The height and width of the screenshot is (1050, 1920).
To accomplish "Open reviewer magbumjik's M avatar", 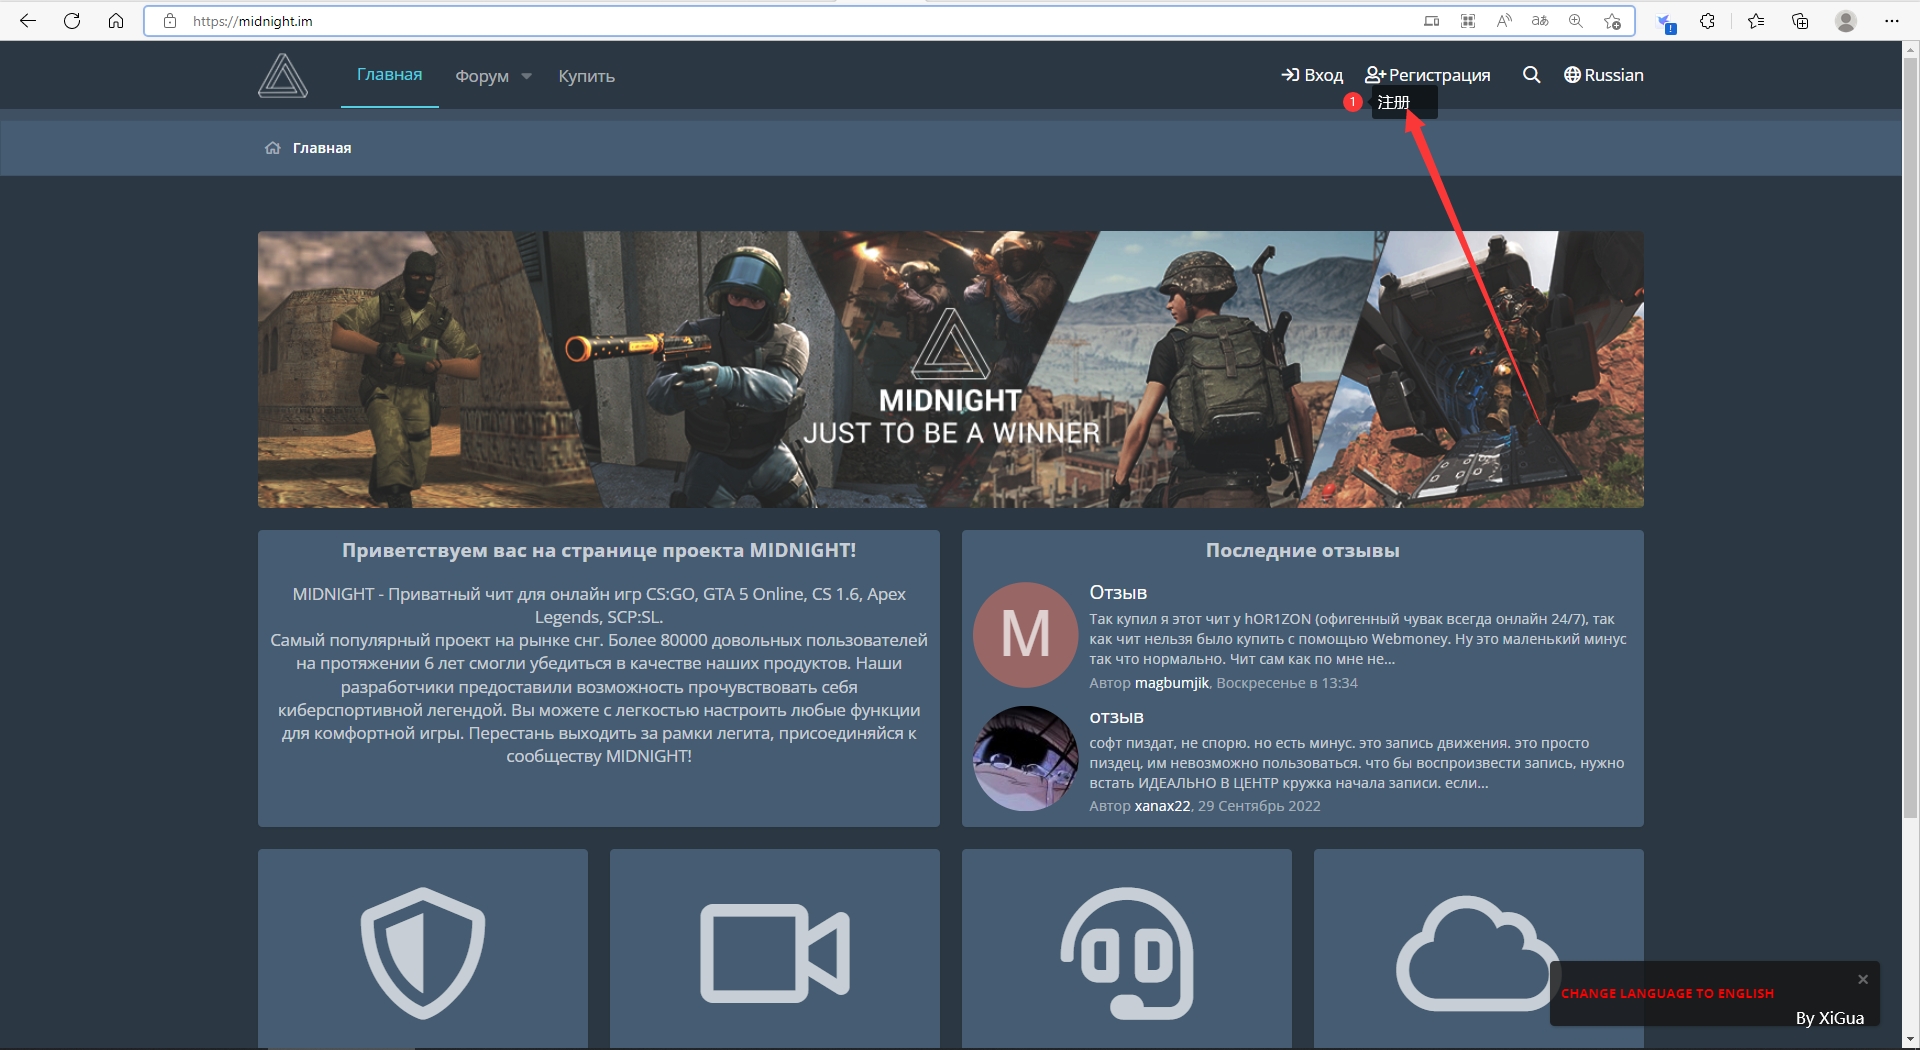I will 1025,635.
